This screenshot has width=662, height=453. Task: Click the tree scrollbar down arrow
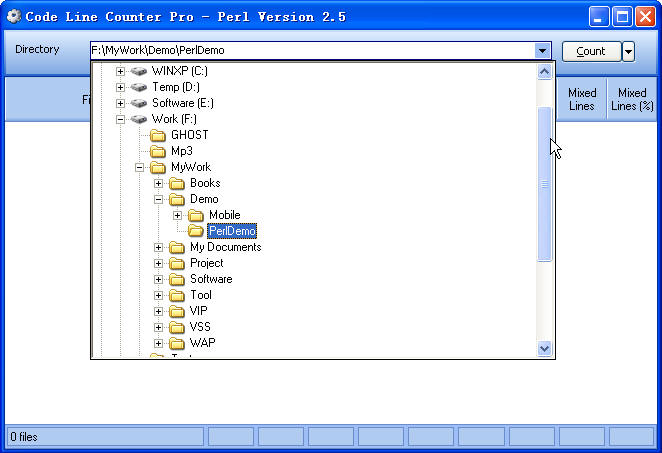coord(545,348)
